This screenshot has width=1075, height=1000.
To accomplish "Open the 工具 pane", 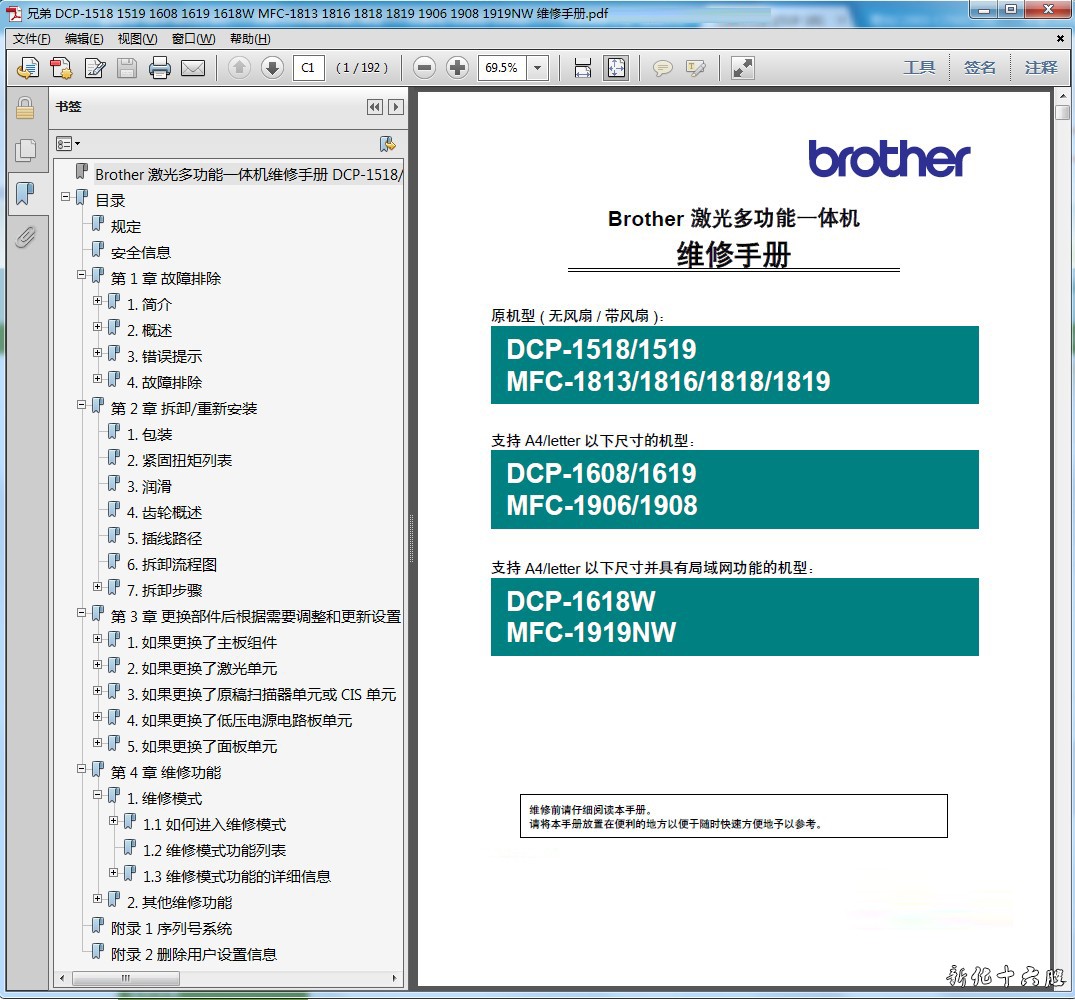I will (919, 68).
